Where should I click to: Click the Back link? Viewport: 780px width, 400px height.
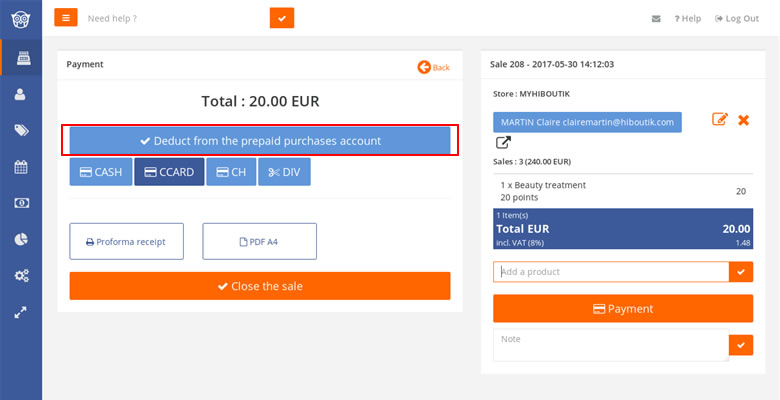[x=433, y=67]
